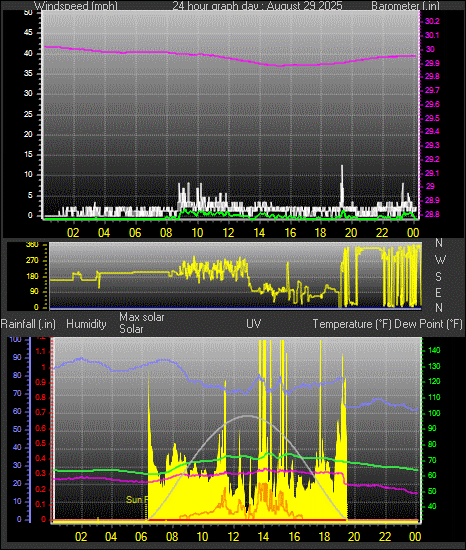The height and width of the screenshot is (550, 466).
Task: Click the Temperature (°F) legend label
Action: point(352,324)
